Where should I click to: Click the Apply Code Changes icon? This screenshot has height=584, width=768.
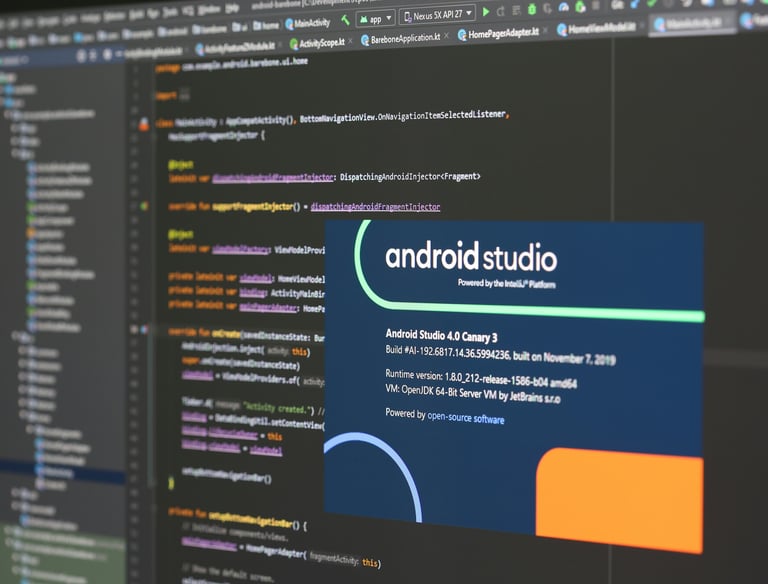coord(516,10)
